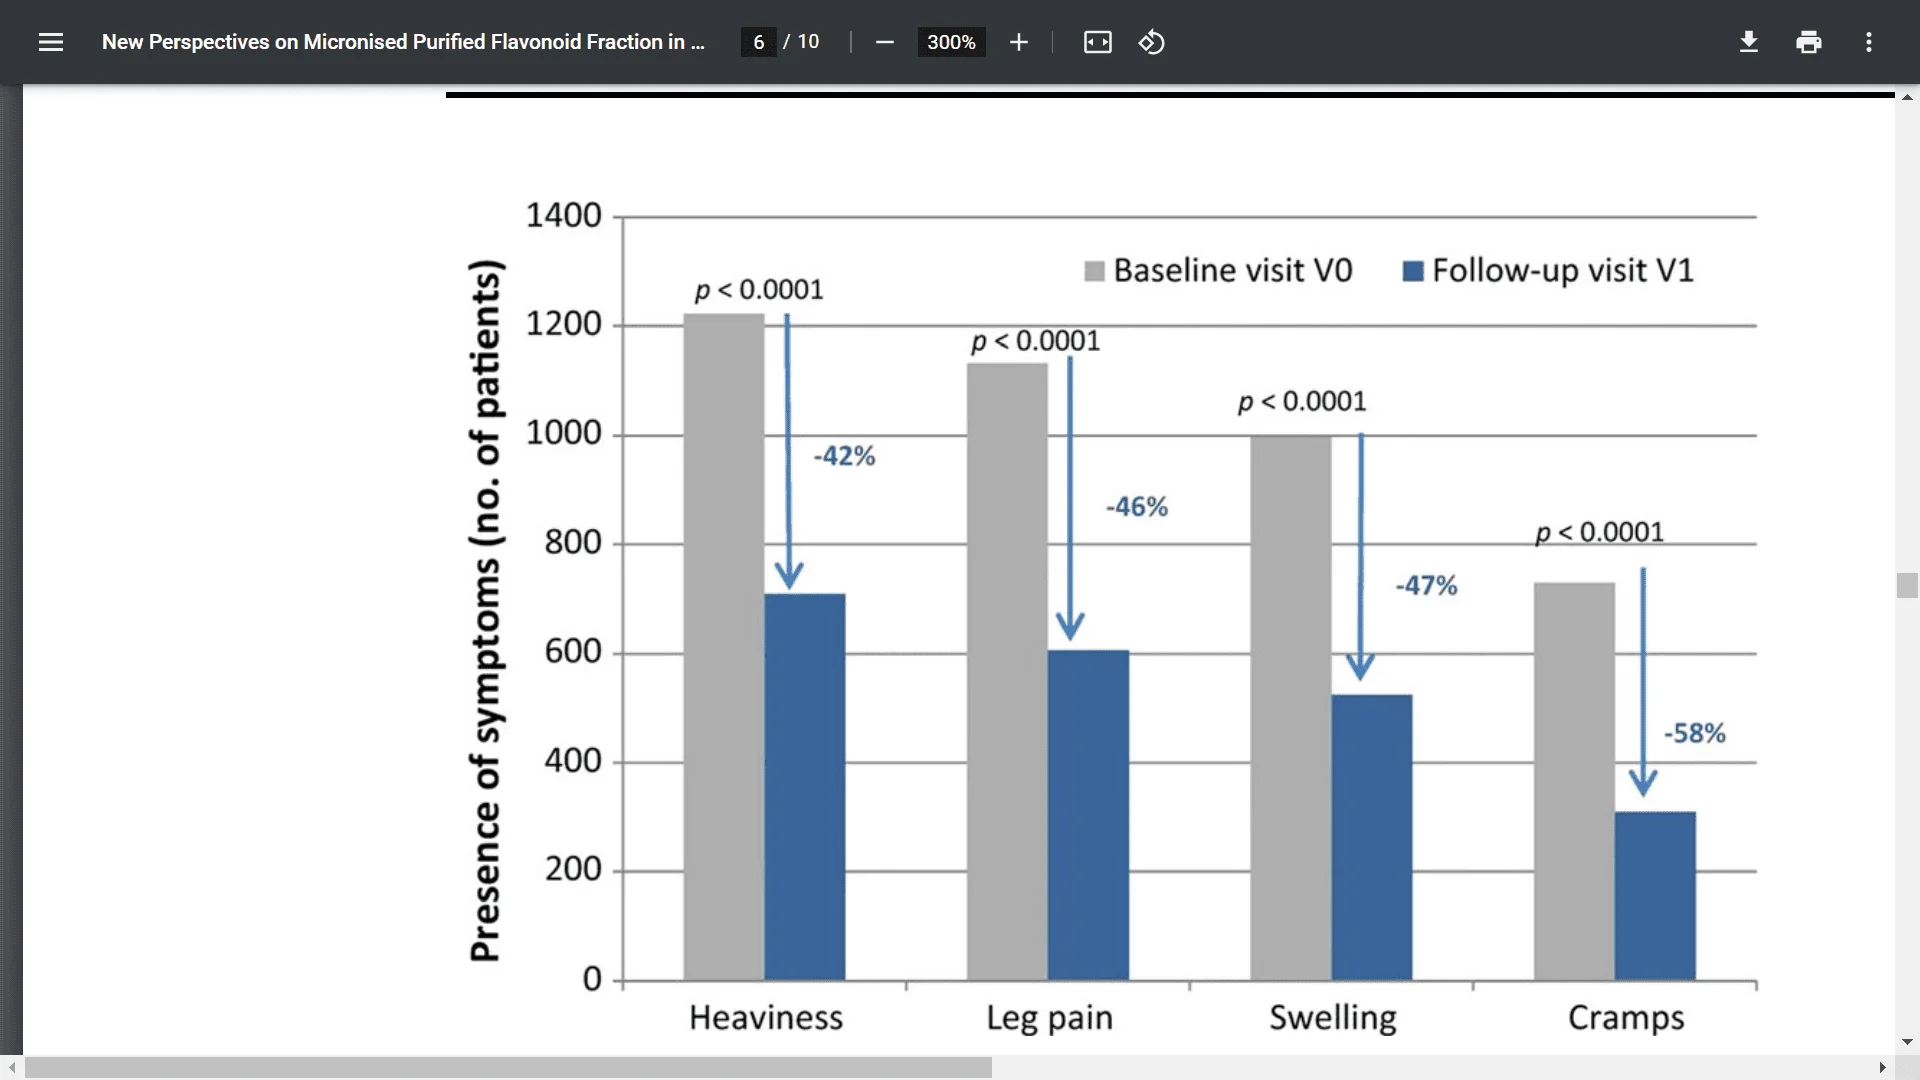Screen dimensions: 1920x1080
Task: Click the total page count 10
Action: (808, 42)
